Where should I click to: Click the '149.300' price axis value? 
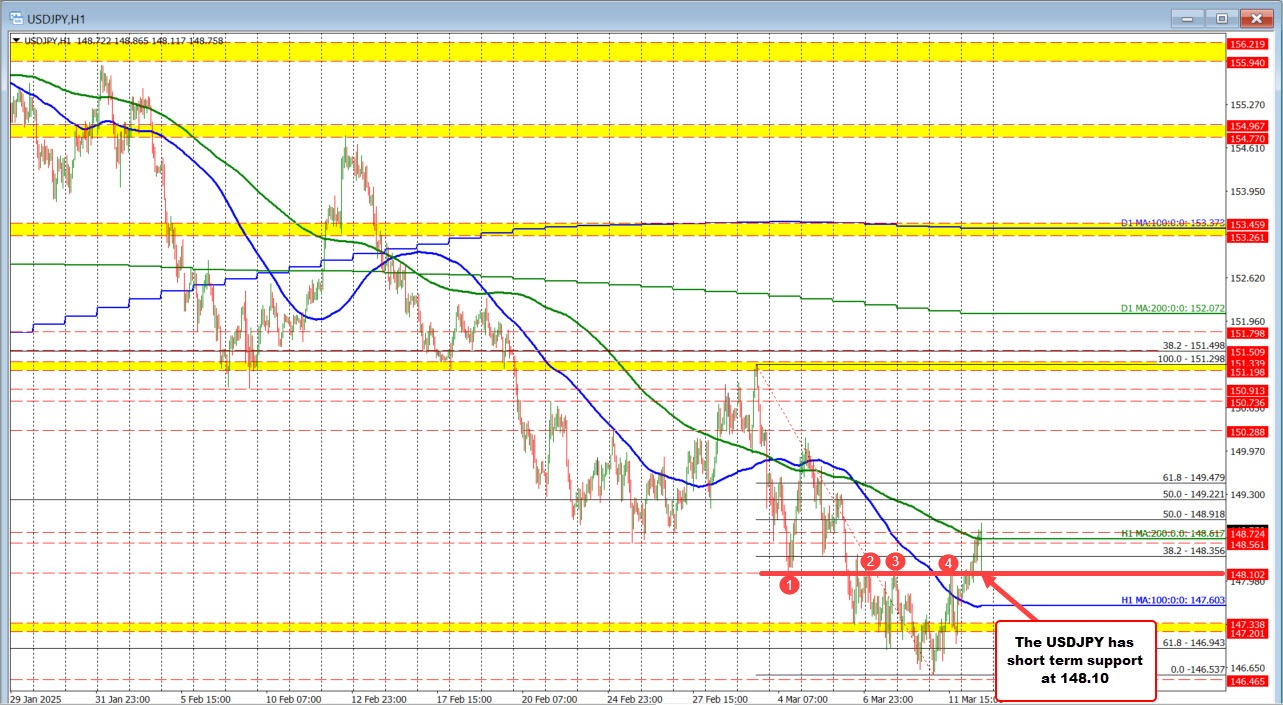tap(1246, 494)
